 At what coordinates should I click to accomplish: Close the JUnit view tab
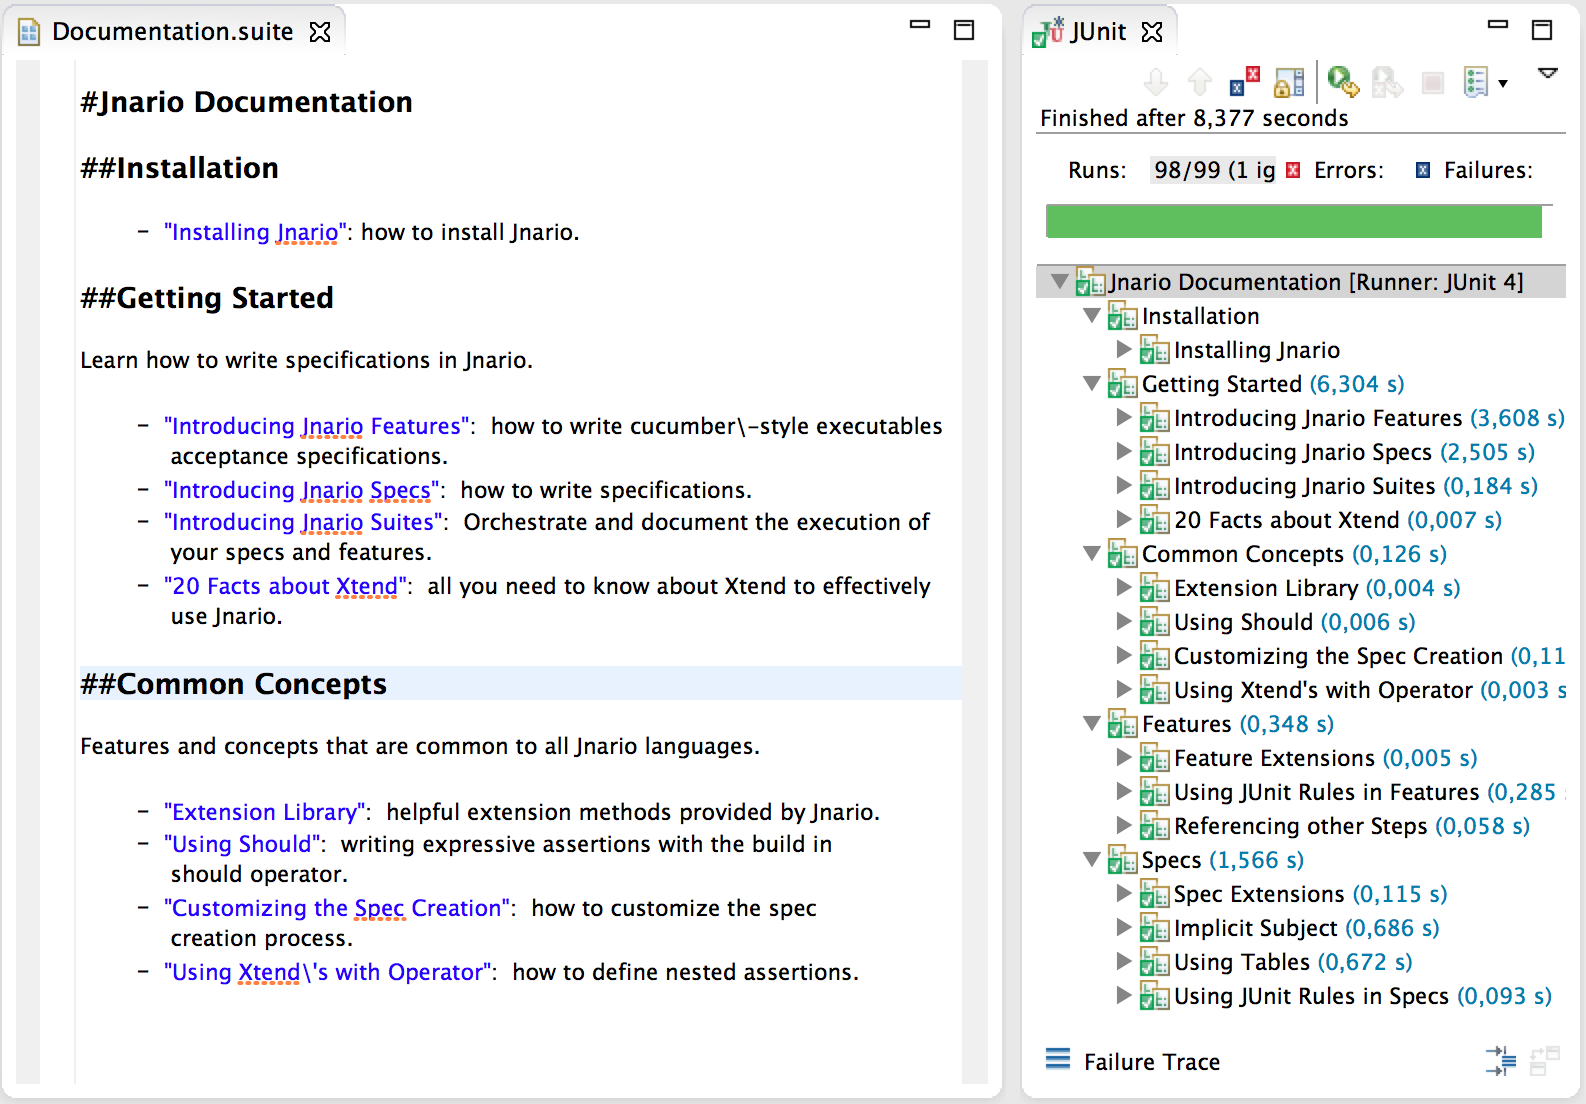click(1152, 32)
